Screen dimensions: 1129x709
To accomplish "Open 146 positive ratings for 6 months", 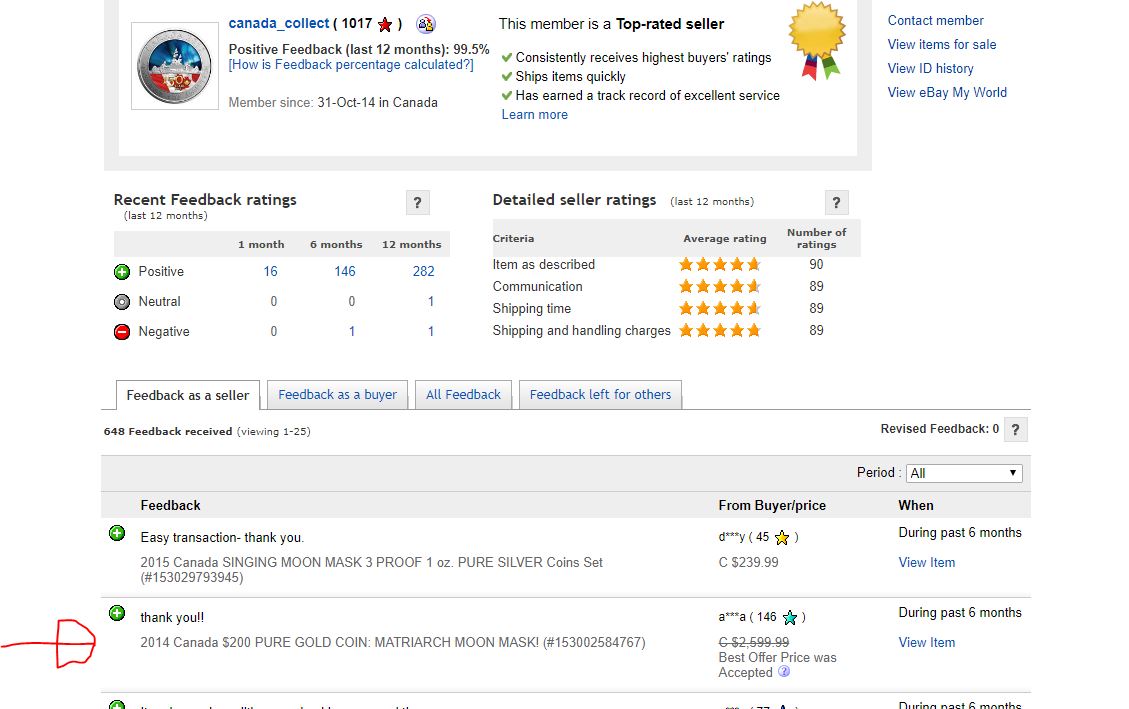I will pos(345,271).
